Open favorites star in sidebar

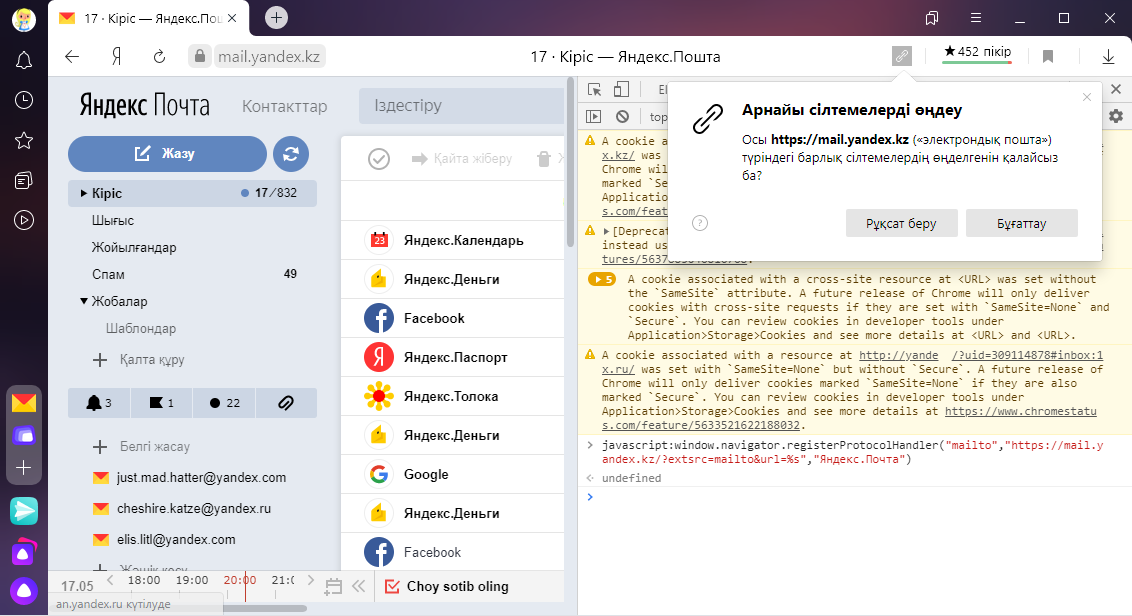coord(24,141)
